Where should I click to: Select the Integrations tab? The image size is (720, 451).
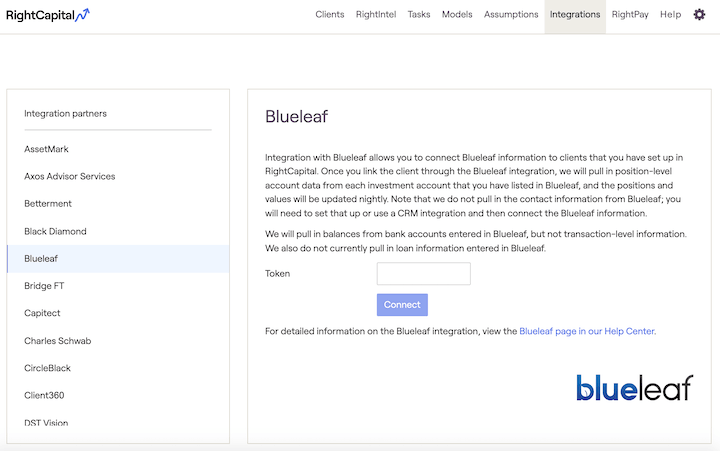click(x=575, y=15)
